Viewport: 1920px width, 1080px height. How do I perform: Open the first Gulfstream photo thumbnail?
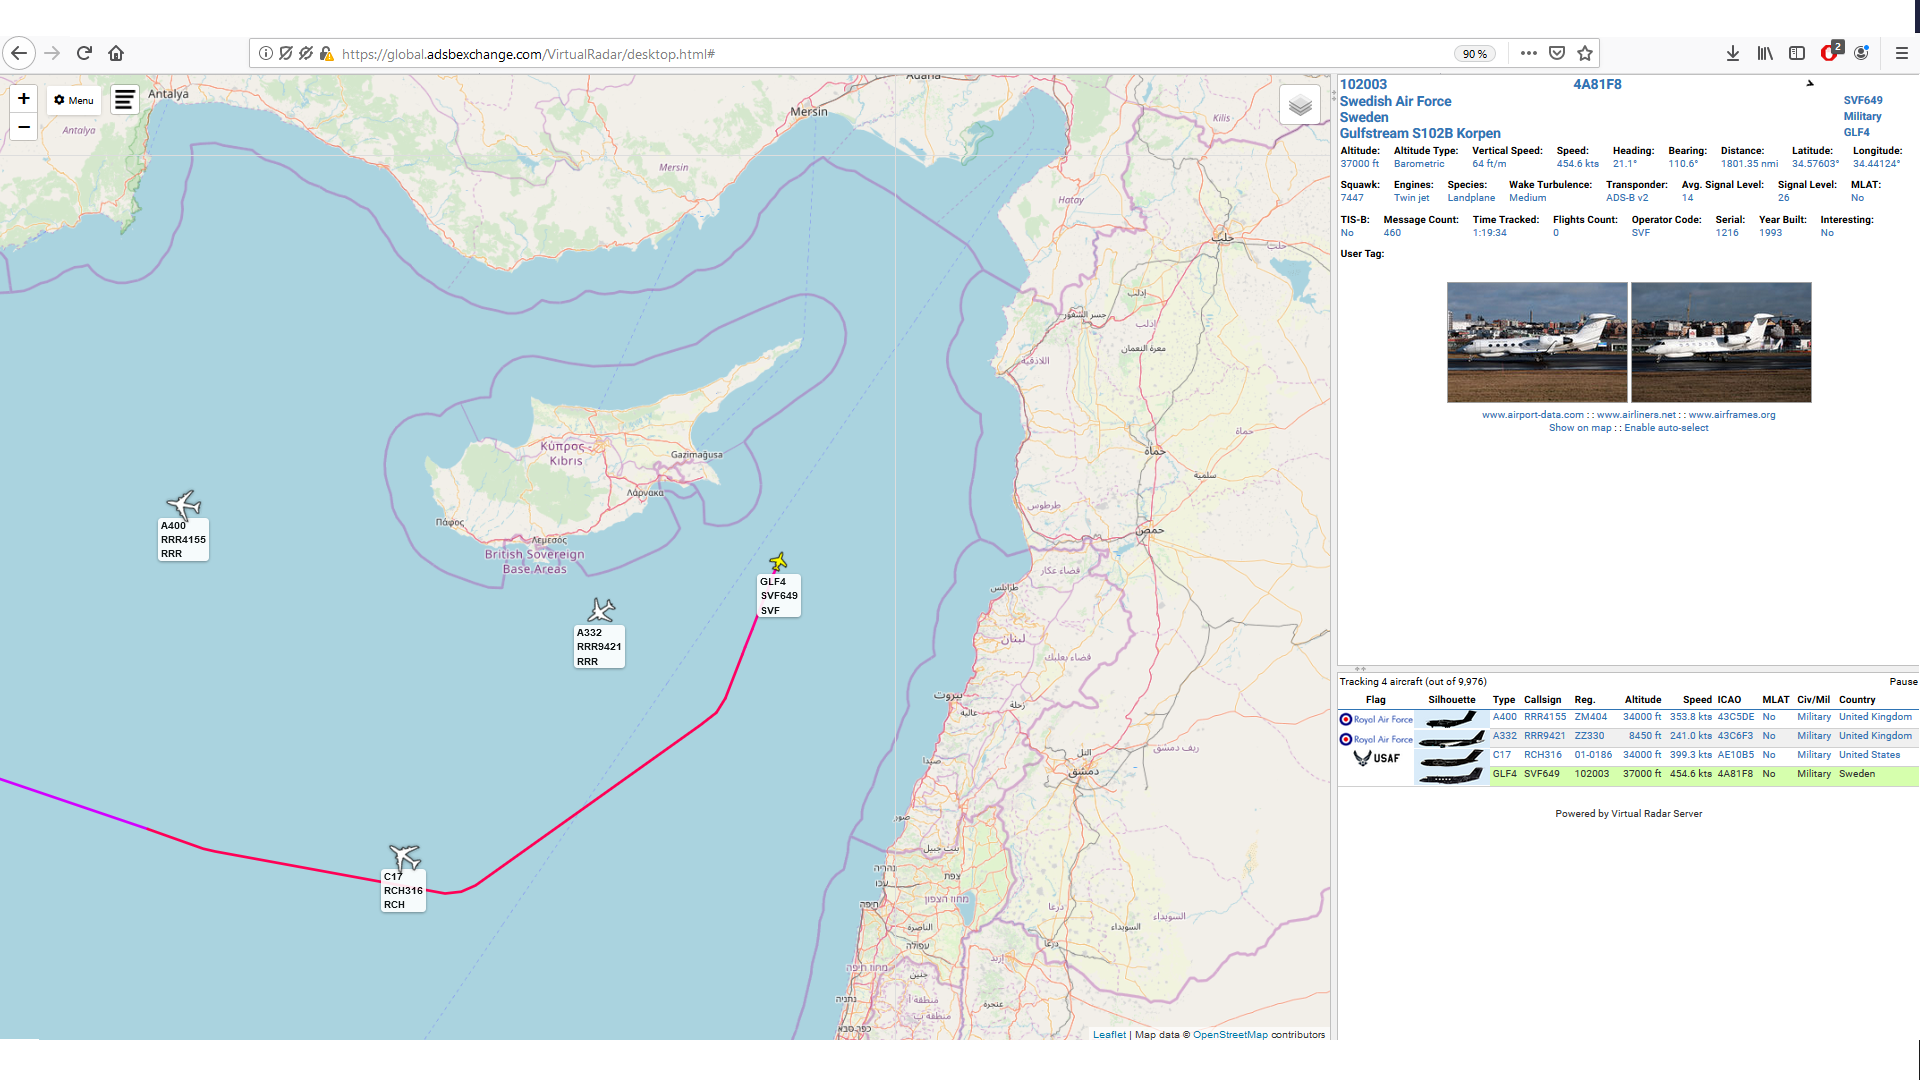[1537, 342]
